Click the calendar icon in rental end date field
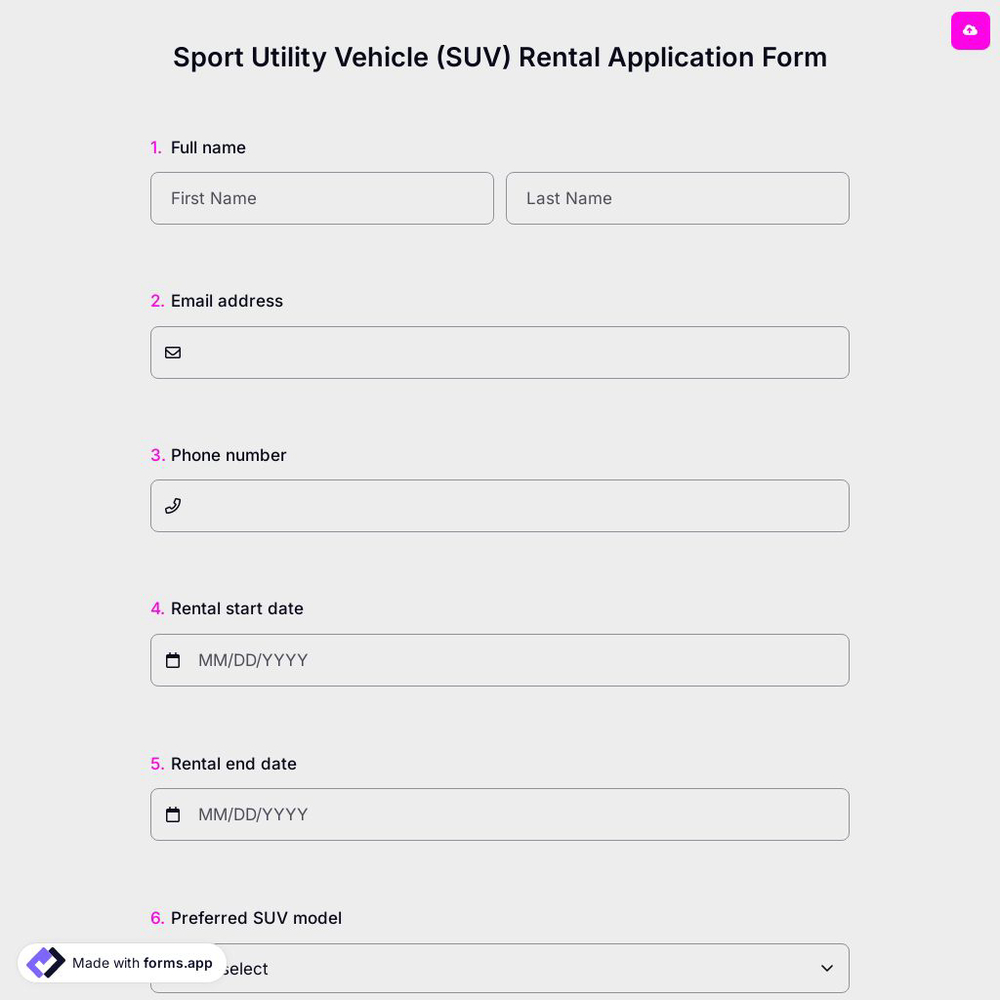The image size is (1000, 1000). [173, 814]
